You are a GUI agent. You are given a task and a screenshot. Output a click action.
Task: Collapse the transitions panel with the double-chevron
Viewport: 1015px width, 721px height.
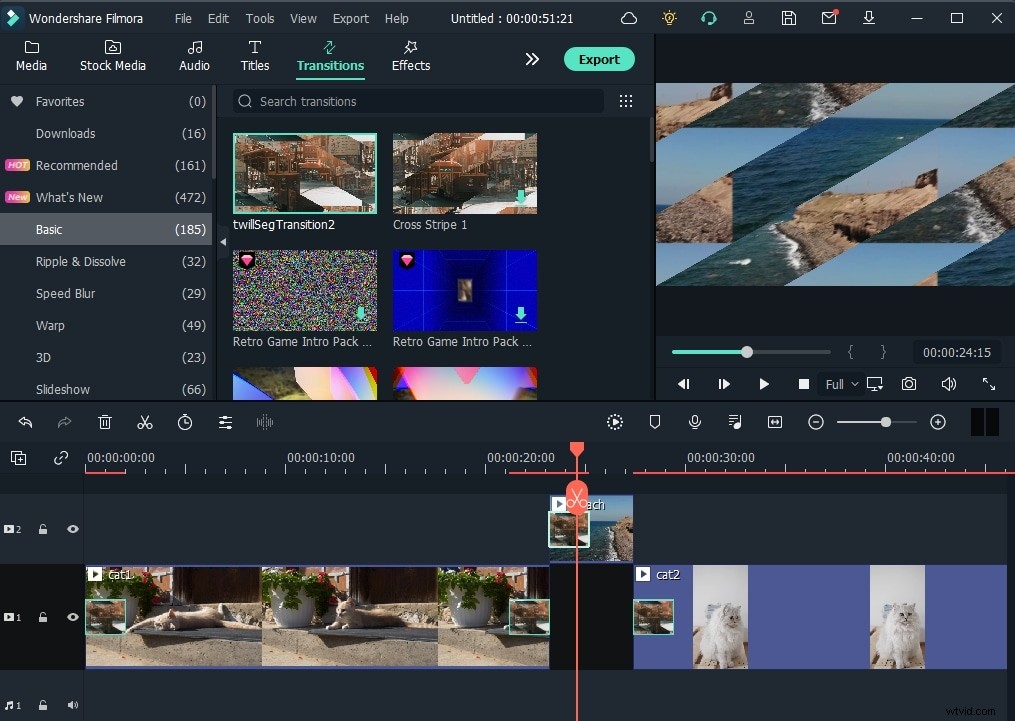coord(532,59)
